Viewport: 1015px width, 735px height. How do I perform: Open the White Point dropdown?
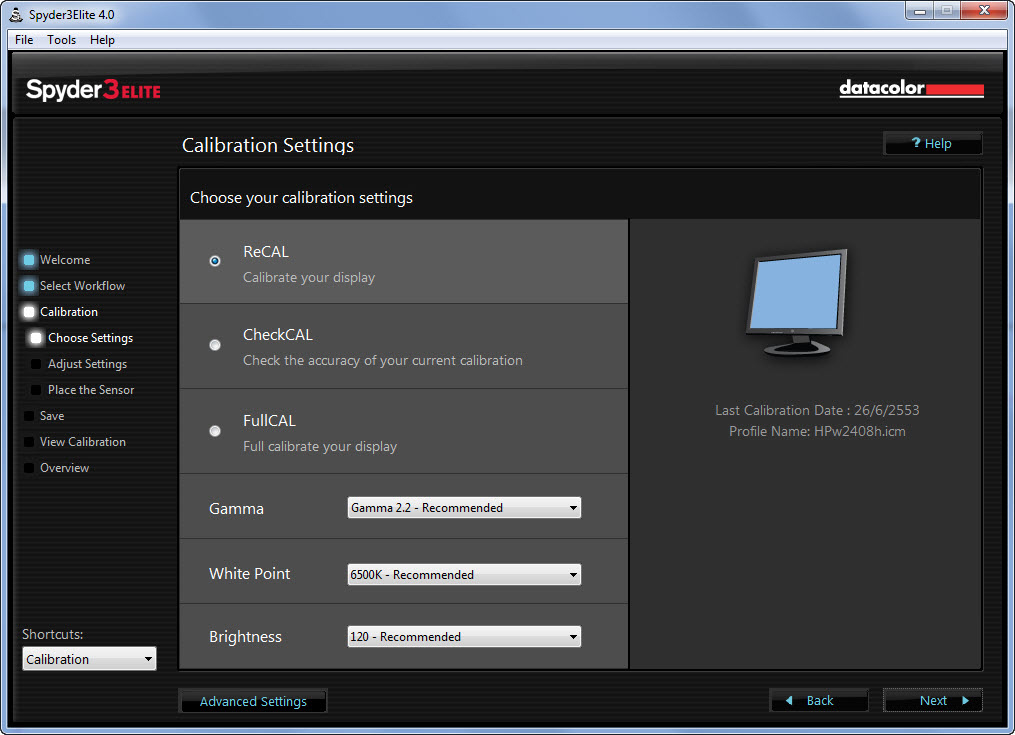(463, 575)
